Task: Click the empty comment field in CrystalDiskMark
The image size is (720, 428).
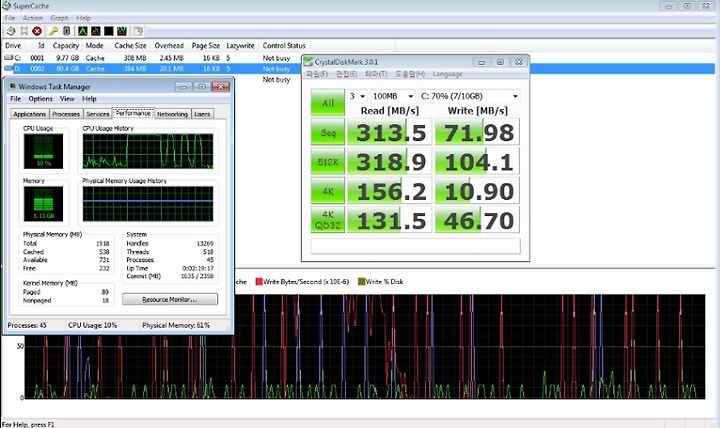Action: coord(416,246)
